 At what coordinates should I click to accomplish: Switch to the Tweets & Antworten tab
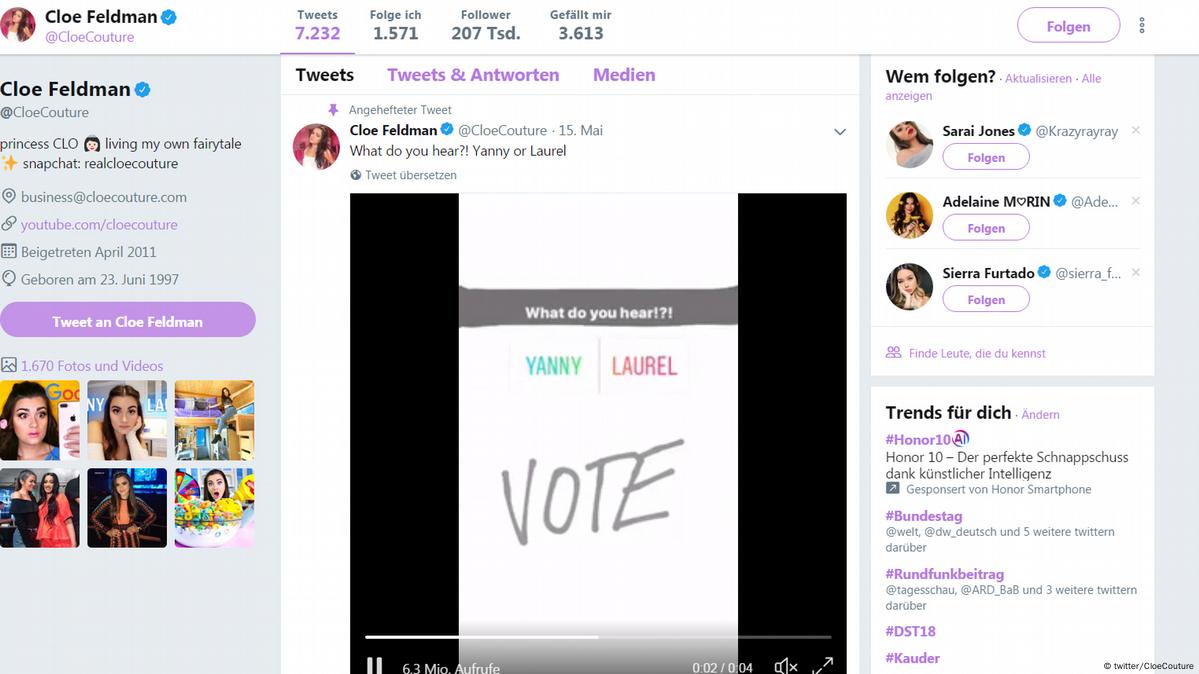[473, 75]
